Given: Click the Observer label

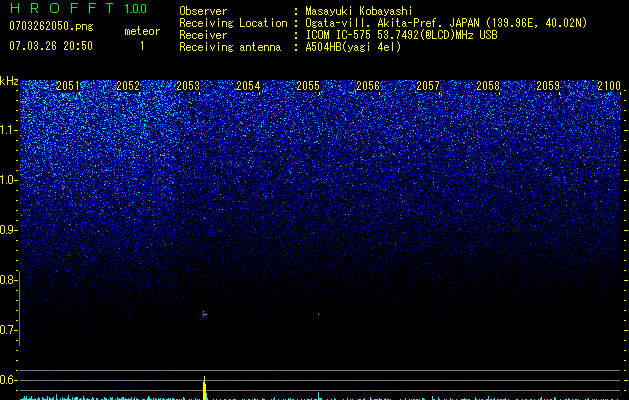Looking at the screenshot, I should pos(203,11).
